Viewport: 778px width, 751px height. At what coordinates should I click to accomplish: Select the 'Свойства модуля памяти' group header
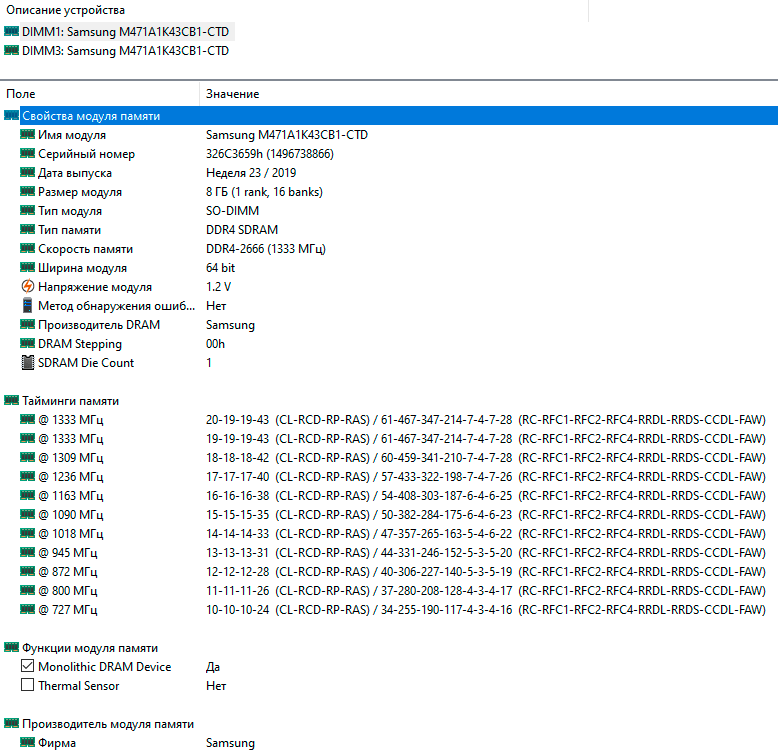tap(389, 116)
